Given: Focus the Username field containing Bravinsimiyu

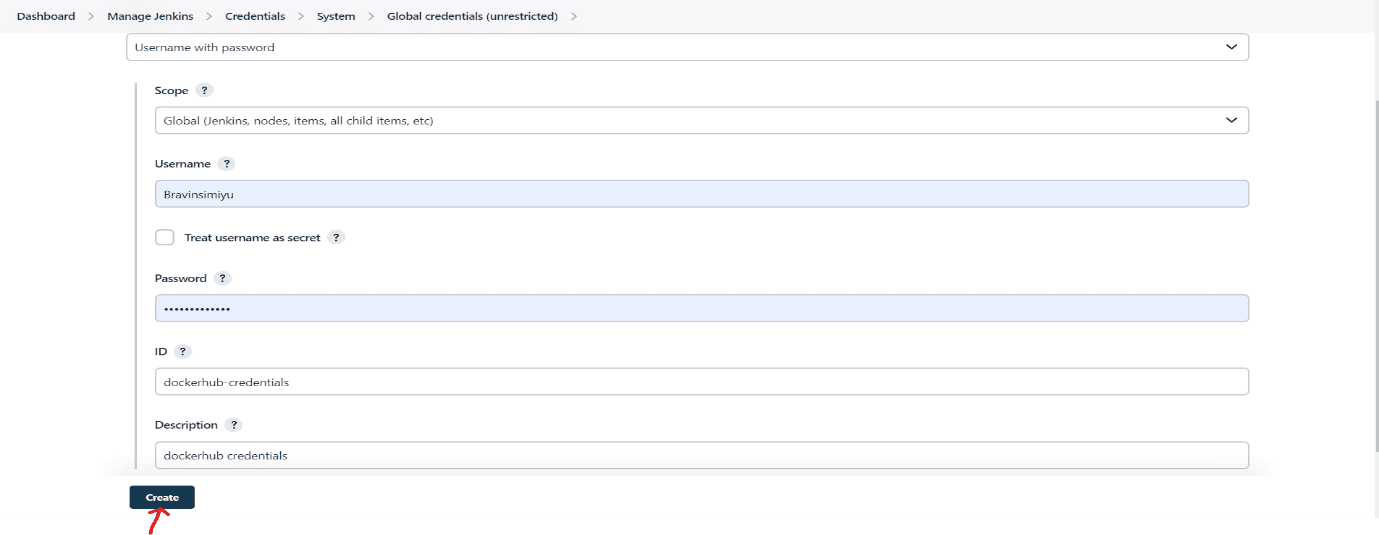Looking at the screenshot, I should point(701,194).
